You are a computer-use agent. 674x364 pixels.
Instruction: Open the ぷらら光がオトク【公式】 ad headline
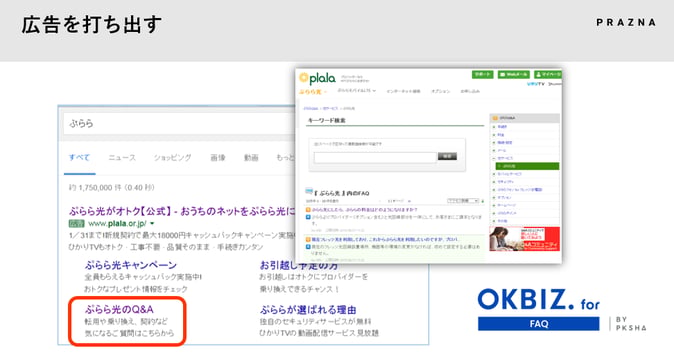(x=182, y=211)
